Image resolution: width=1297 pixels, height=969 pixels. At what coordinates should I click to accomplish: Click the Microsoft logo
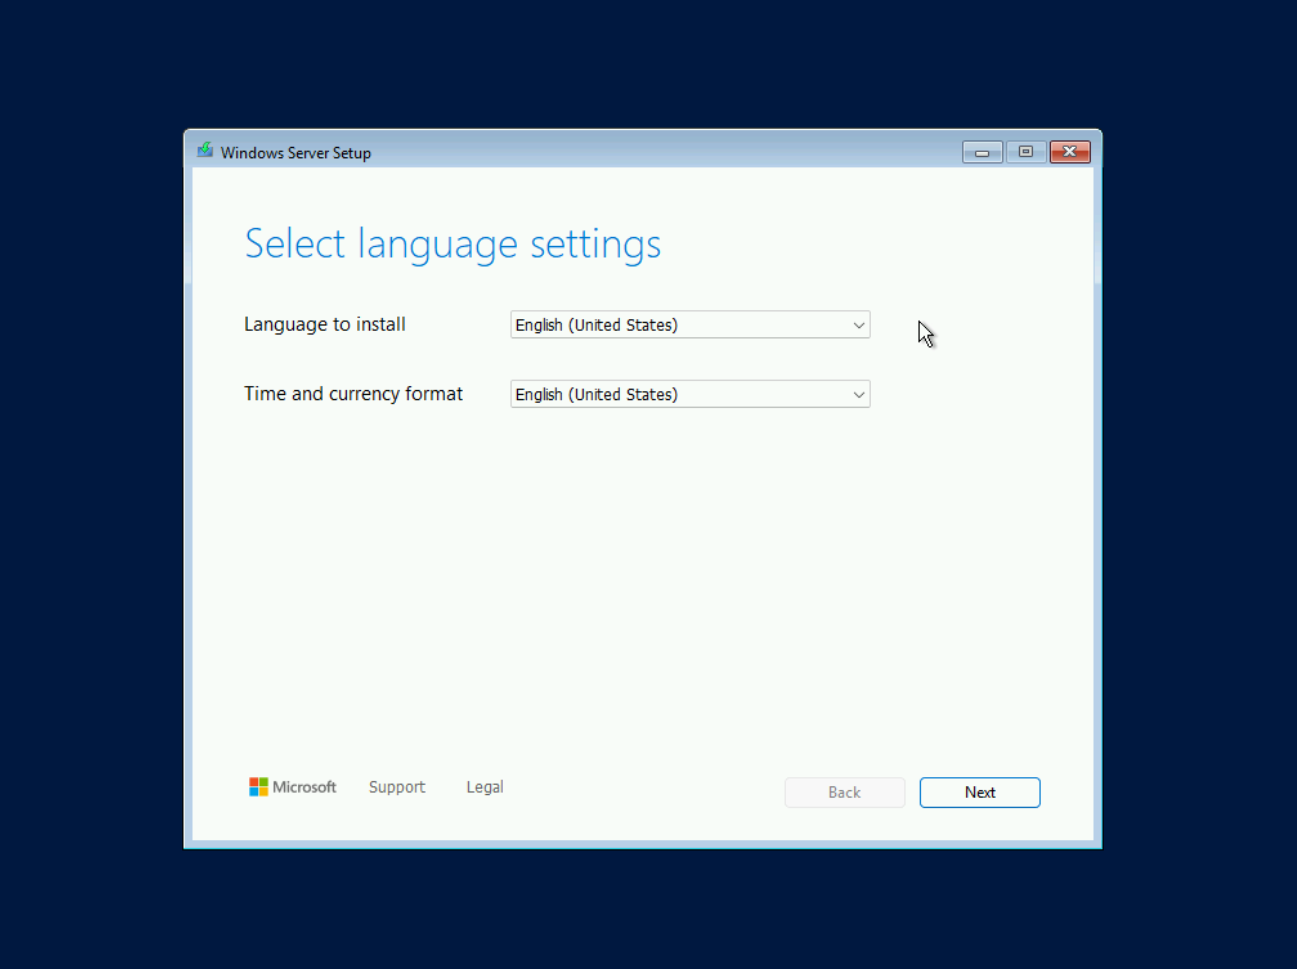(293, 787)
